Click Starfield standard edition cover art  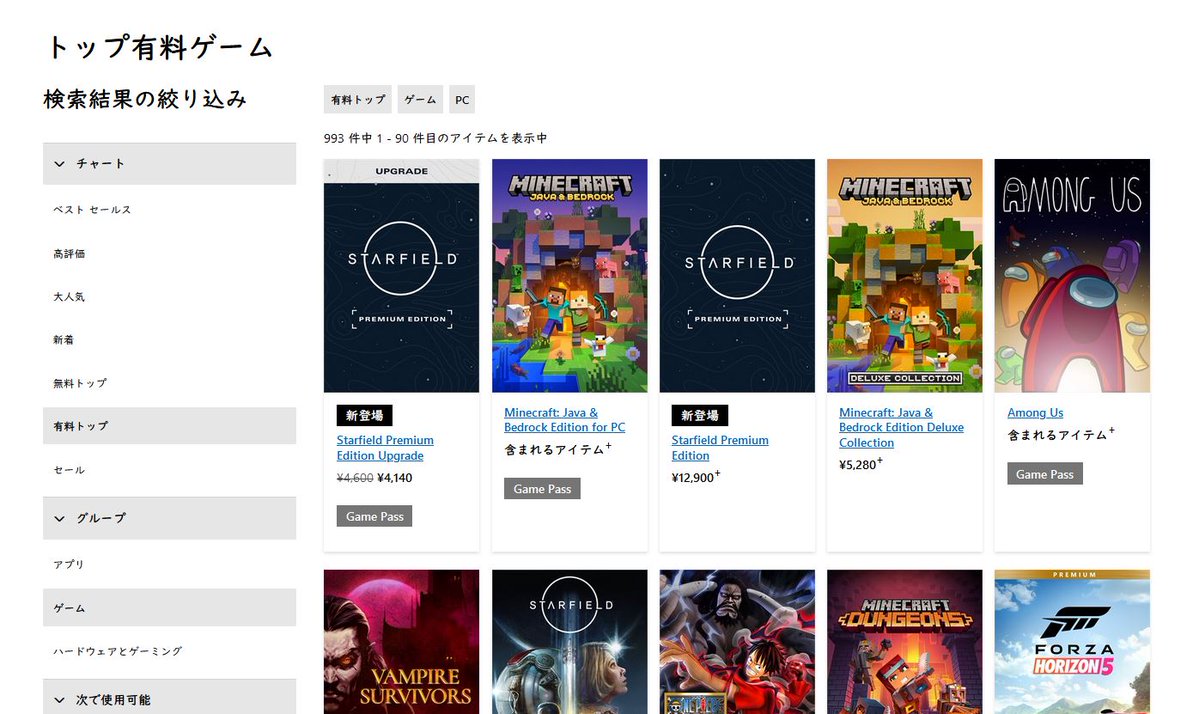click(x=570, y=642)
